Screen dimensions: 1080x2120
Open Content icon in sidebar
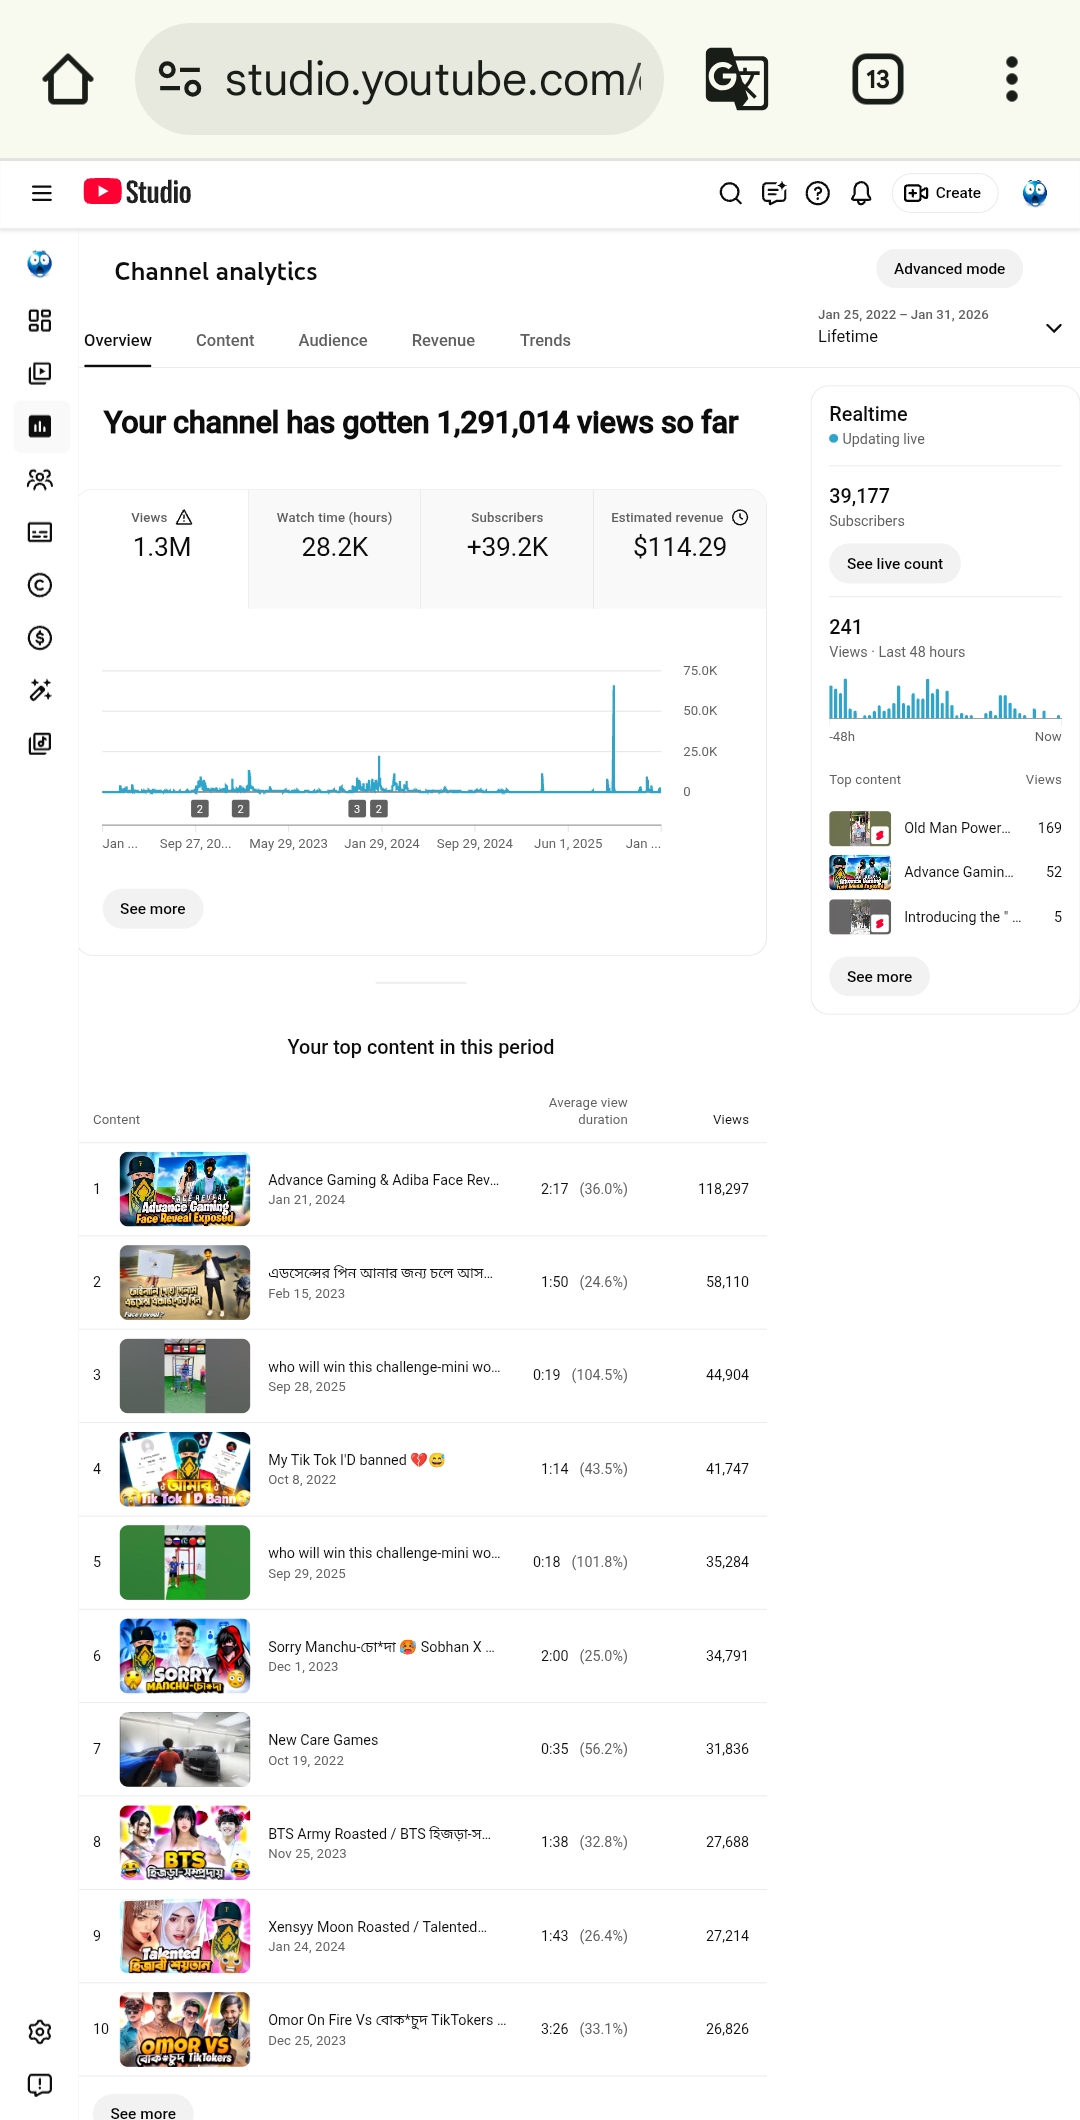click(40, 373)
